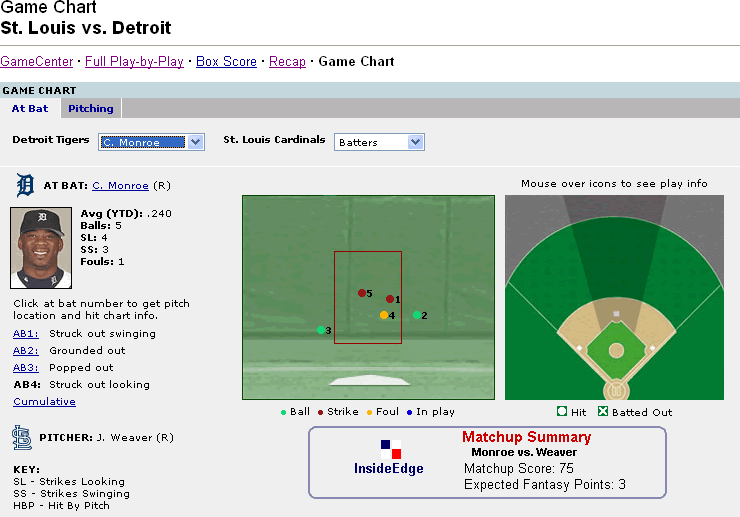Open the St. Louis Cardinals Batters dropdown
The width and height of the screenshot is (740, 517).
(379, 142)
